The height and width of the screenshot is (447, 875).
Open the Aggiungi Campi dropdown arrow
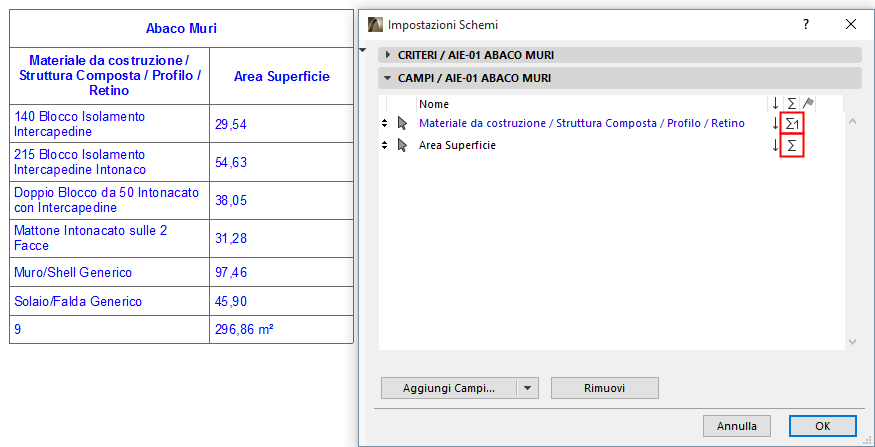(x=528, y=388)
